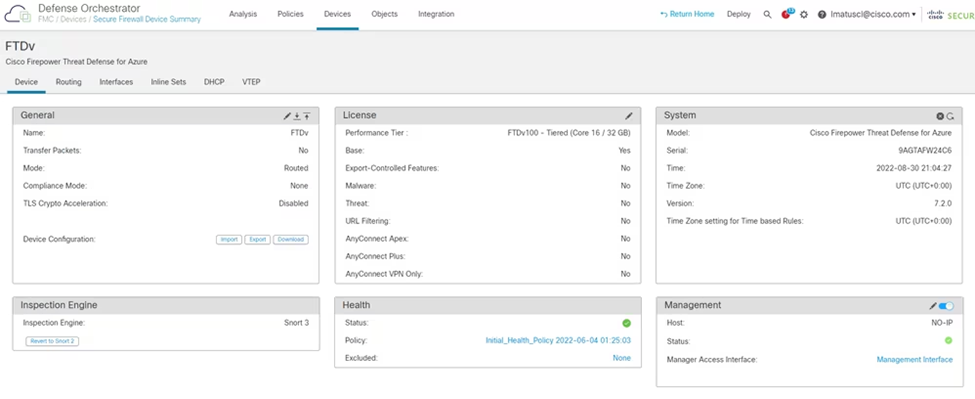The height and width of the screenshot is (399, 975).
Task: Click the AnyConnect Apex label
Action: click(377, 239)
